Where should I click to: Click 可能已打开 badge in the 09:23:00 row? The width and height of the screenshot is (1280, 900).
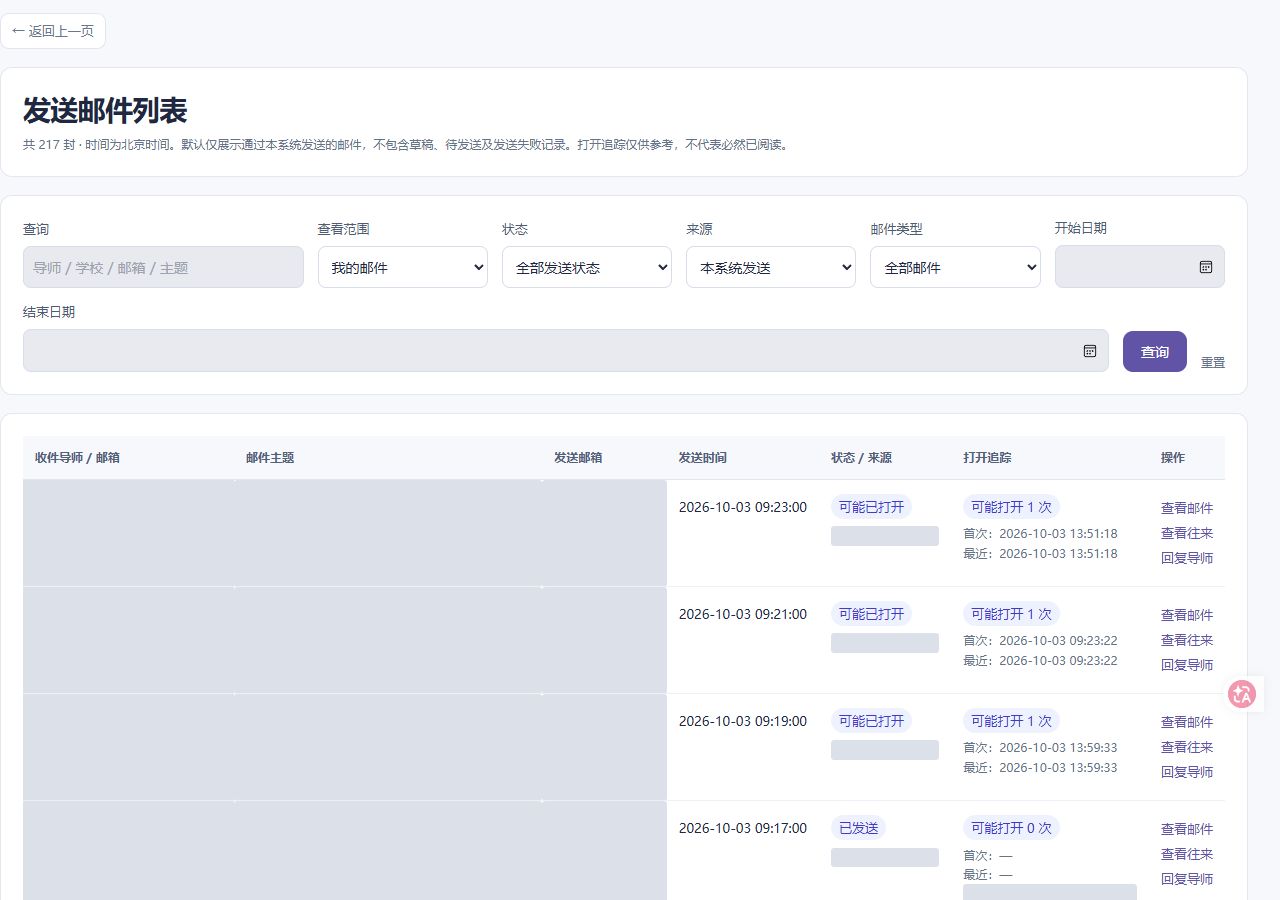tap(871, 507)
